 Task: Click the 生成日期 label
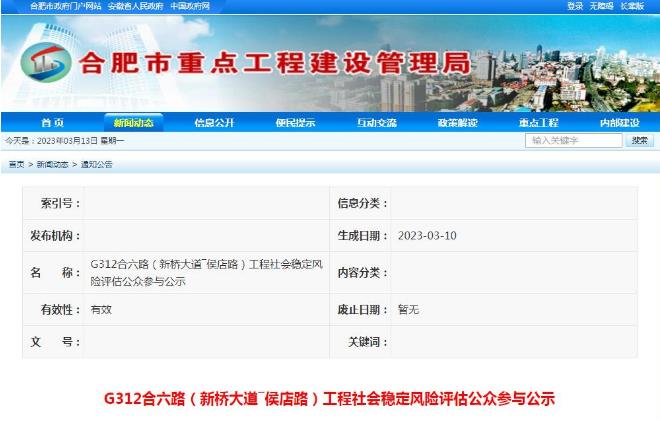[362, 235]
